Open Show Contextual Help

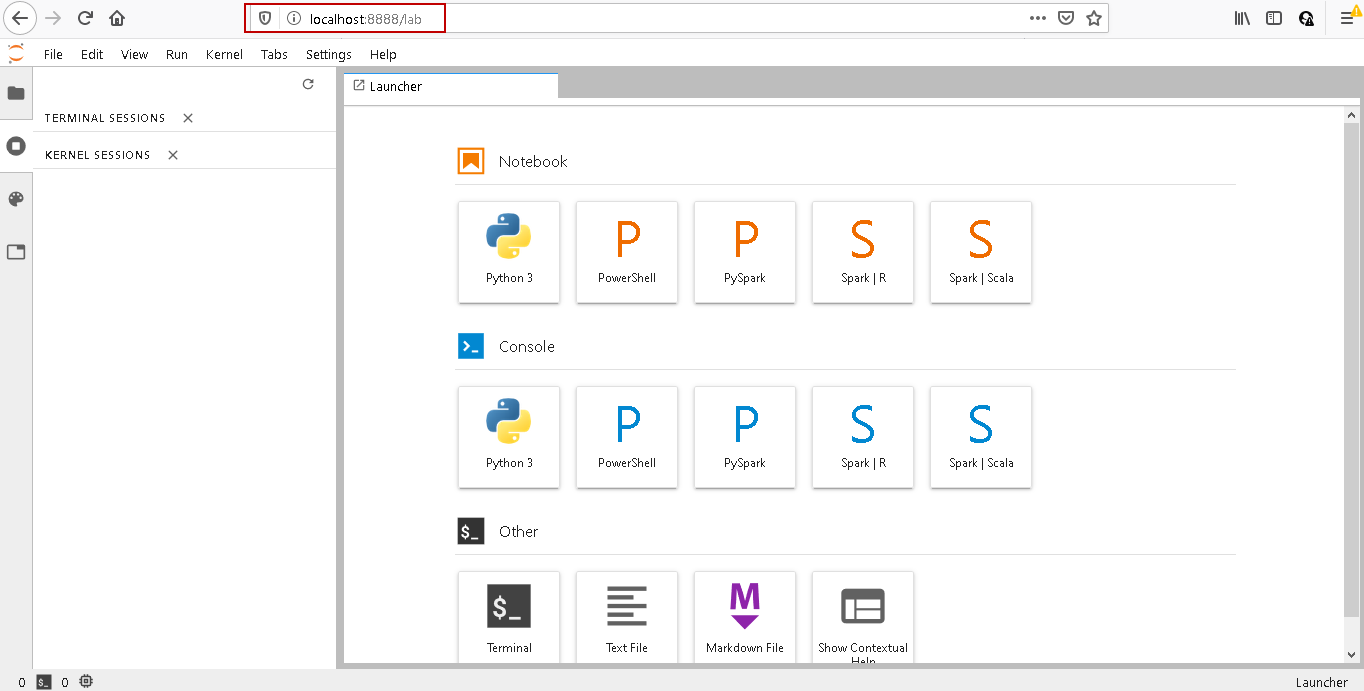(862, 617)
